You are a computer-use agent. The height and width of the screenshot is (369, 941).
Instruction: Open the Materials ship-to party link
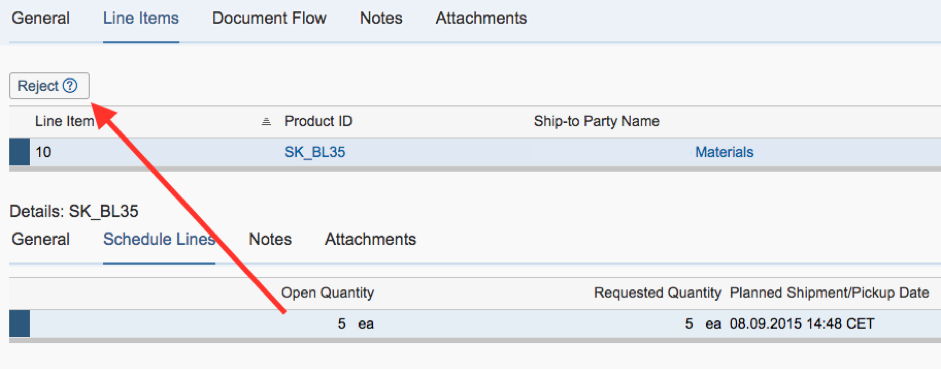pyautogui.click(x=724, y=152)
